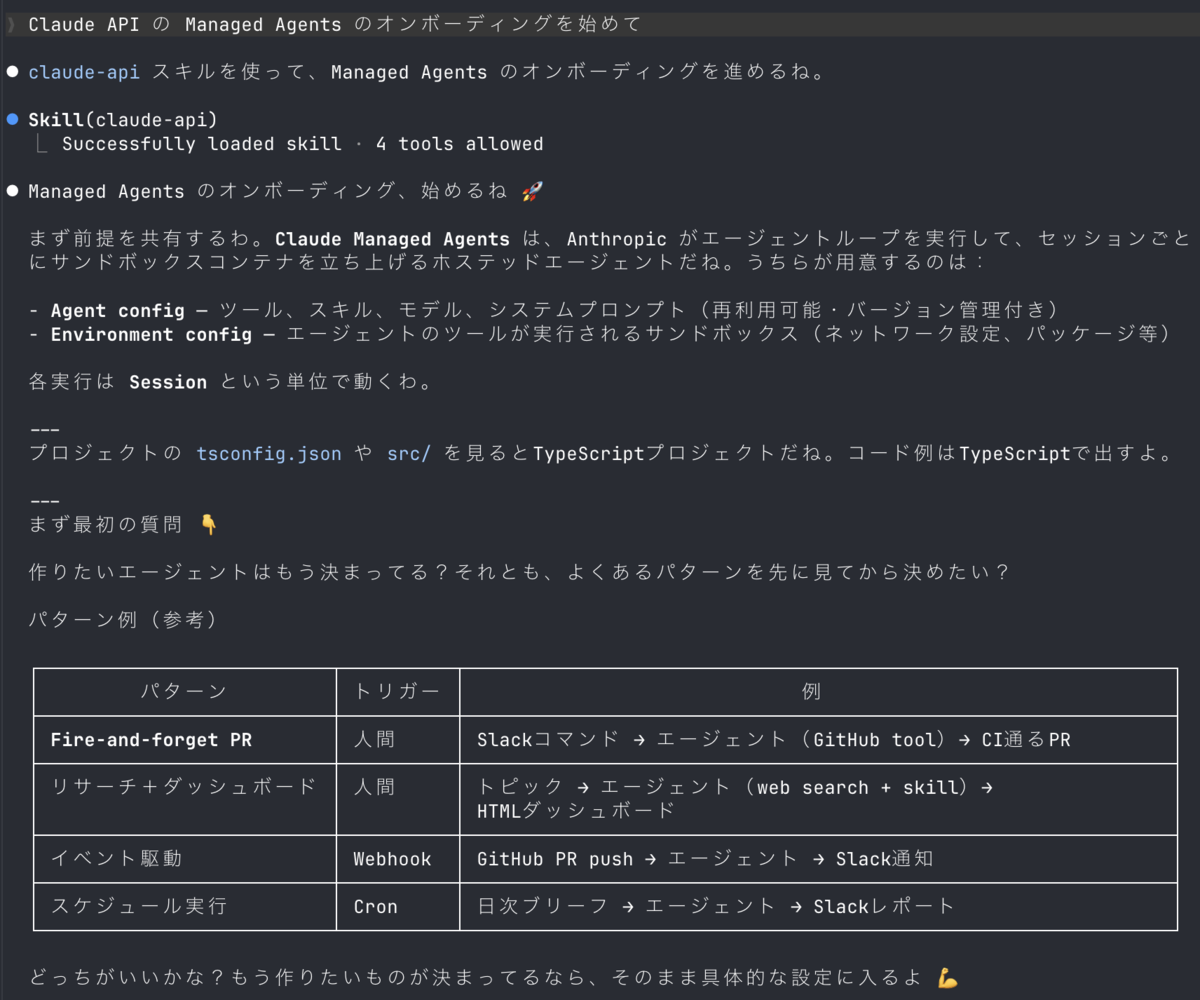The image size is (1200, 1000).
Task: Open the src/ folder link
Action: (x=409, y=453)
